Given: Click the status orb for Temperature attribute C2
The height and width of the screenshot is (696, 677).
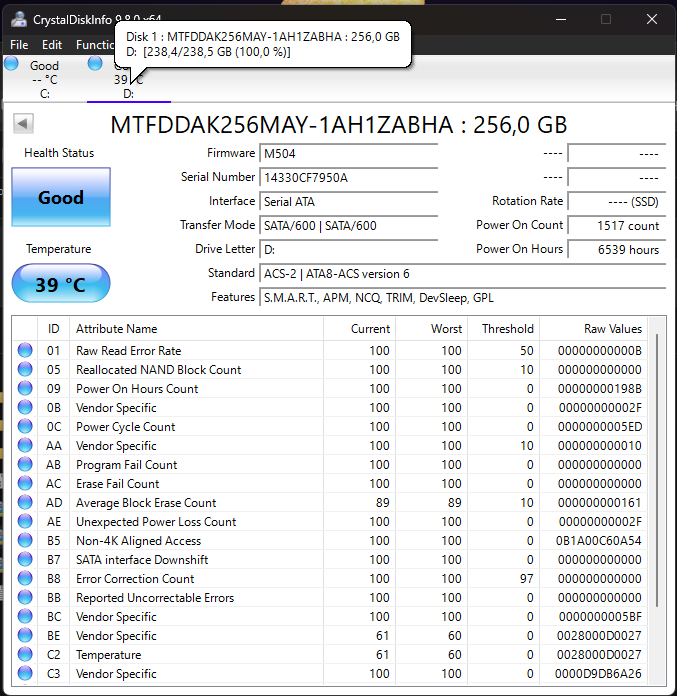Looking at the screenshot, I should point(25,654).
